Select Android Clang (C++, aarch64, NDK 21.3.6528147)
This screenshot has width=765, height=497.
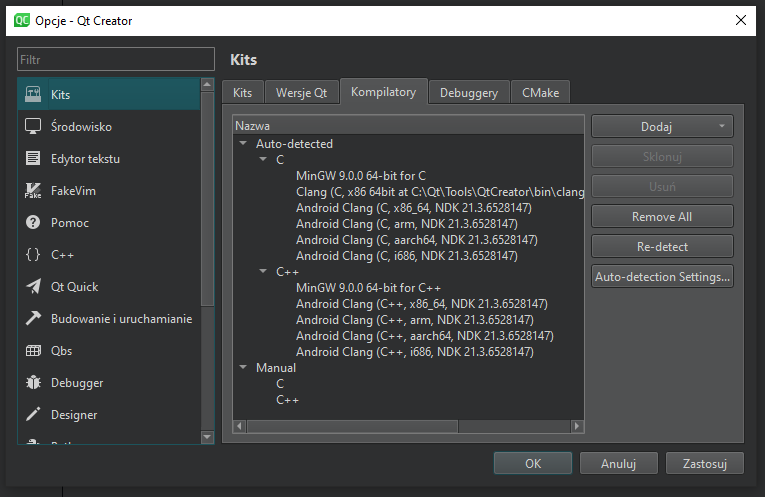coord(424,336)
